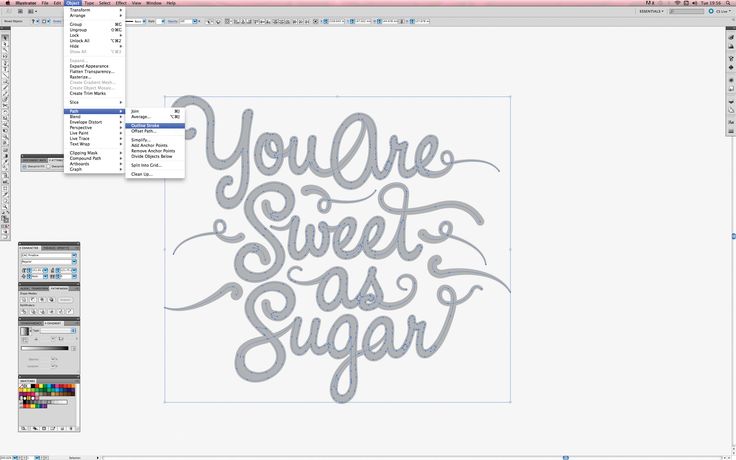Select the Selection tool in the toolbar
736x460 pixels.
5,38
